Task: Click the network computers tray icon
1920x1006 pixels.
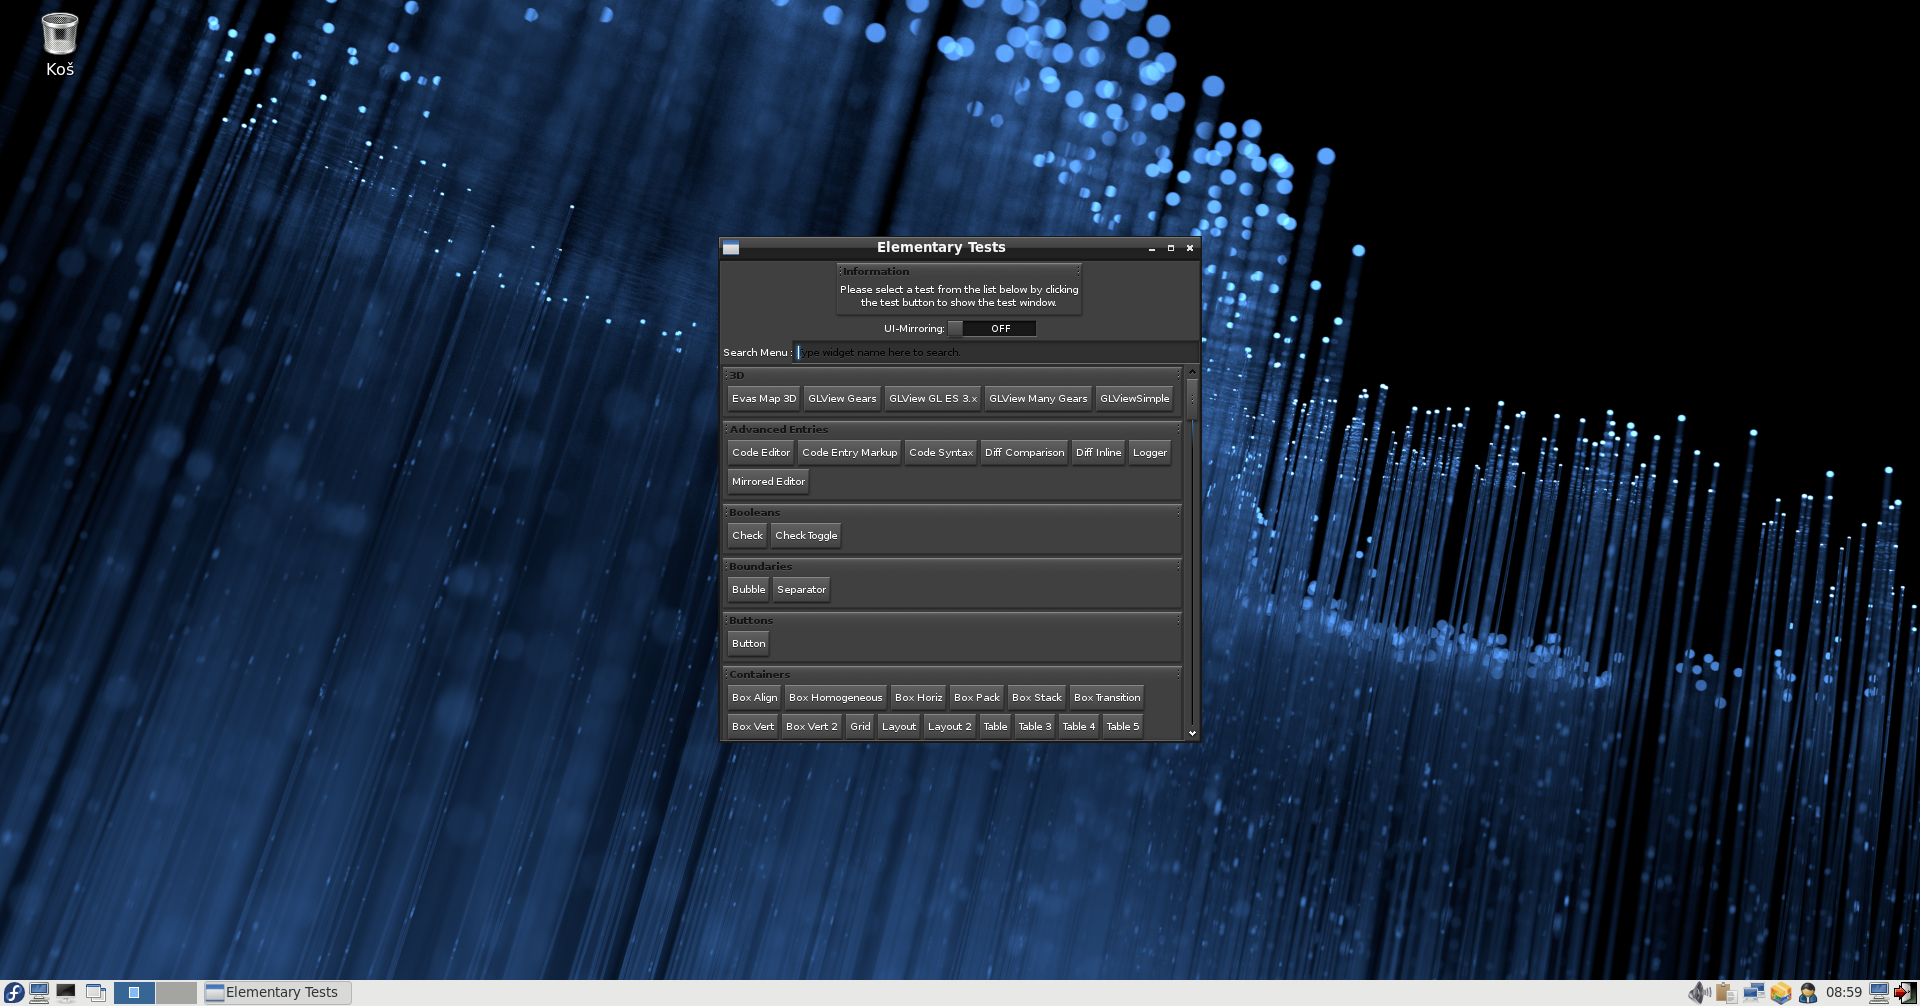Action: (x=1753, y=992)
